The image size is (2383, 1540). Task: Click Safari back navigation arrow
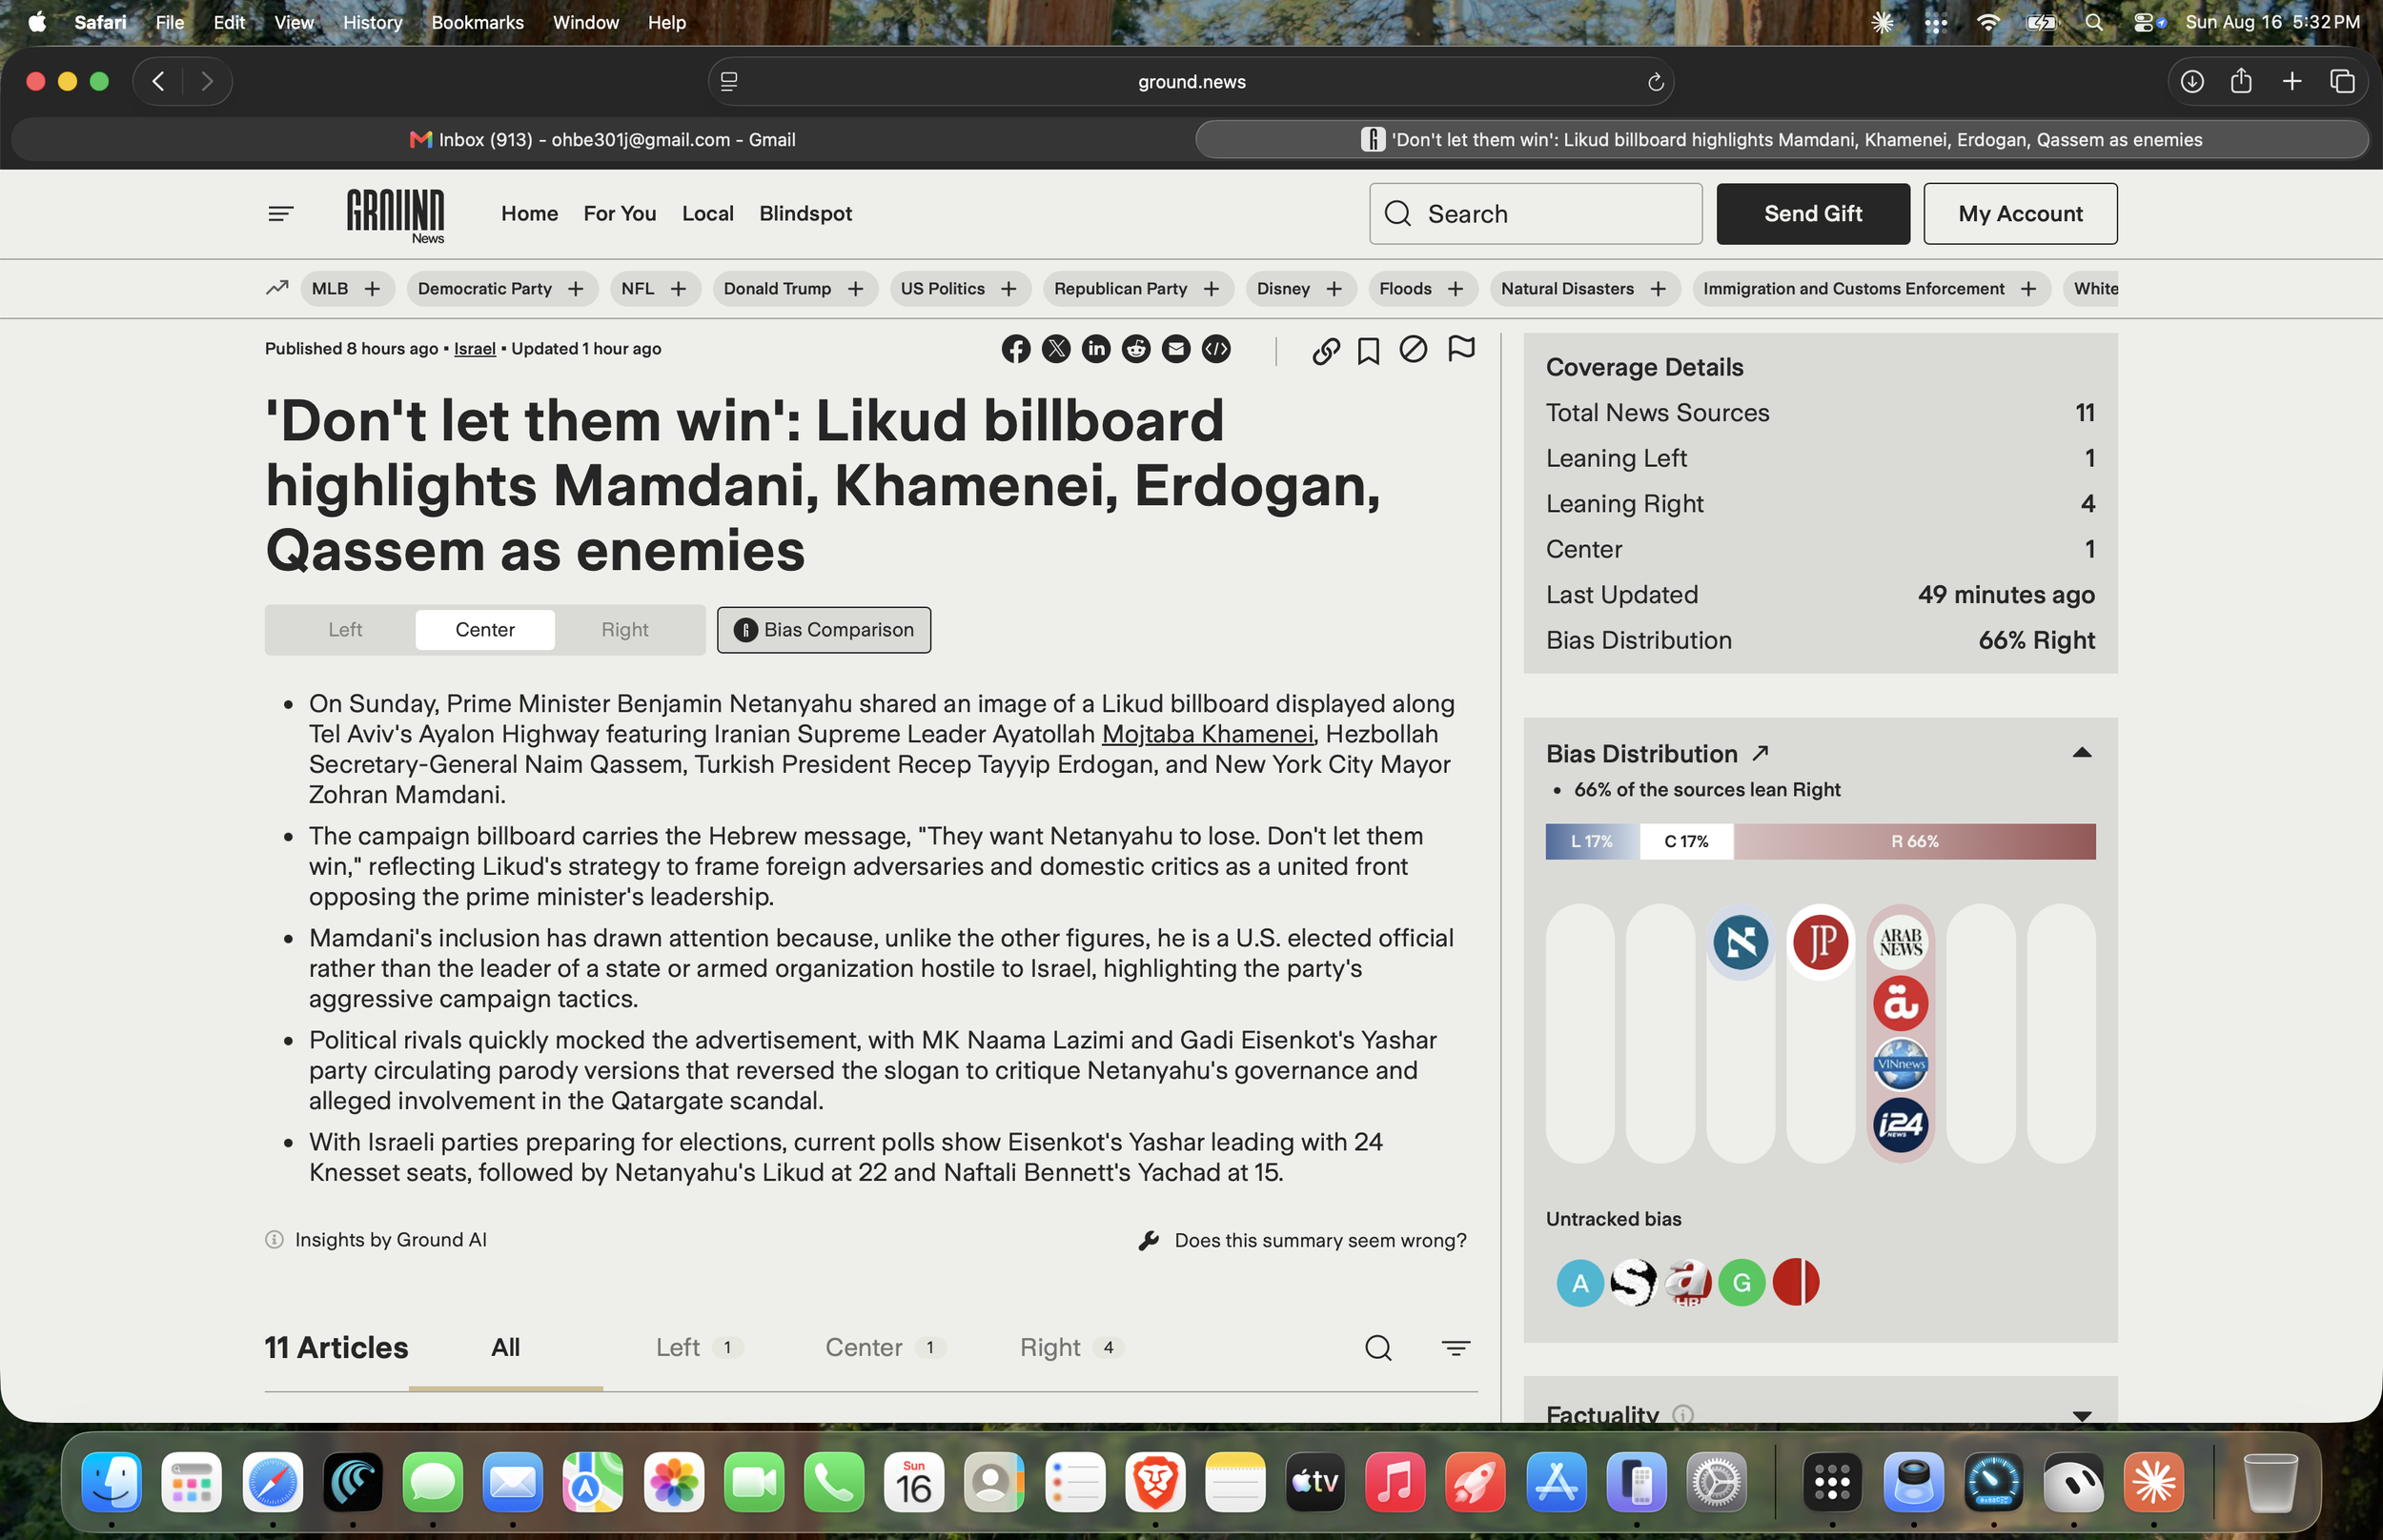click(x=158, y=82)
